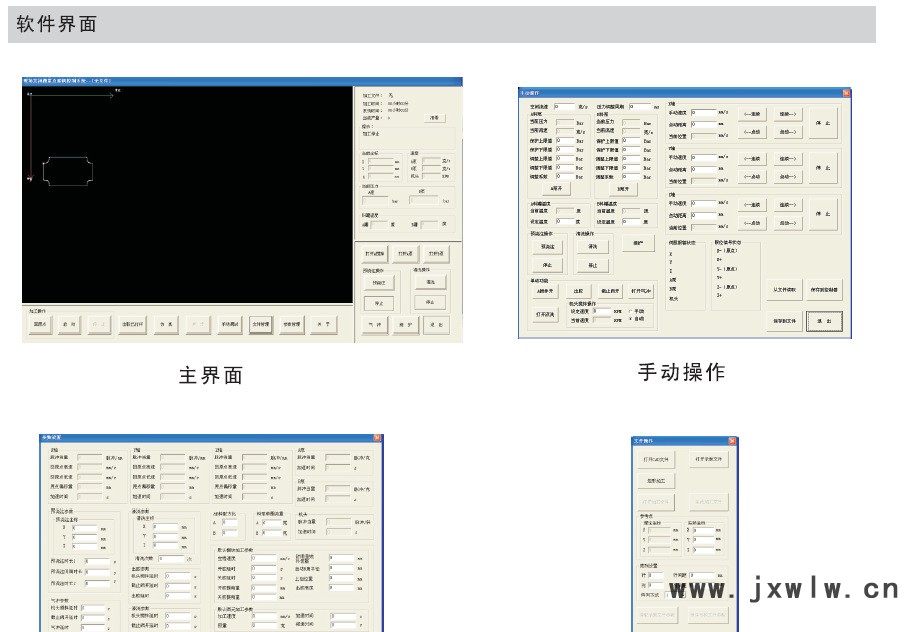The image size is (912, 632).
Task: Click the 从文件读取 button
Action: [784, 290]
